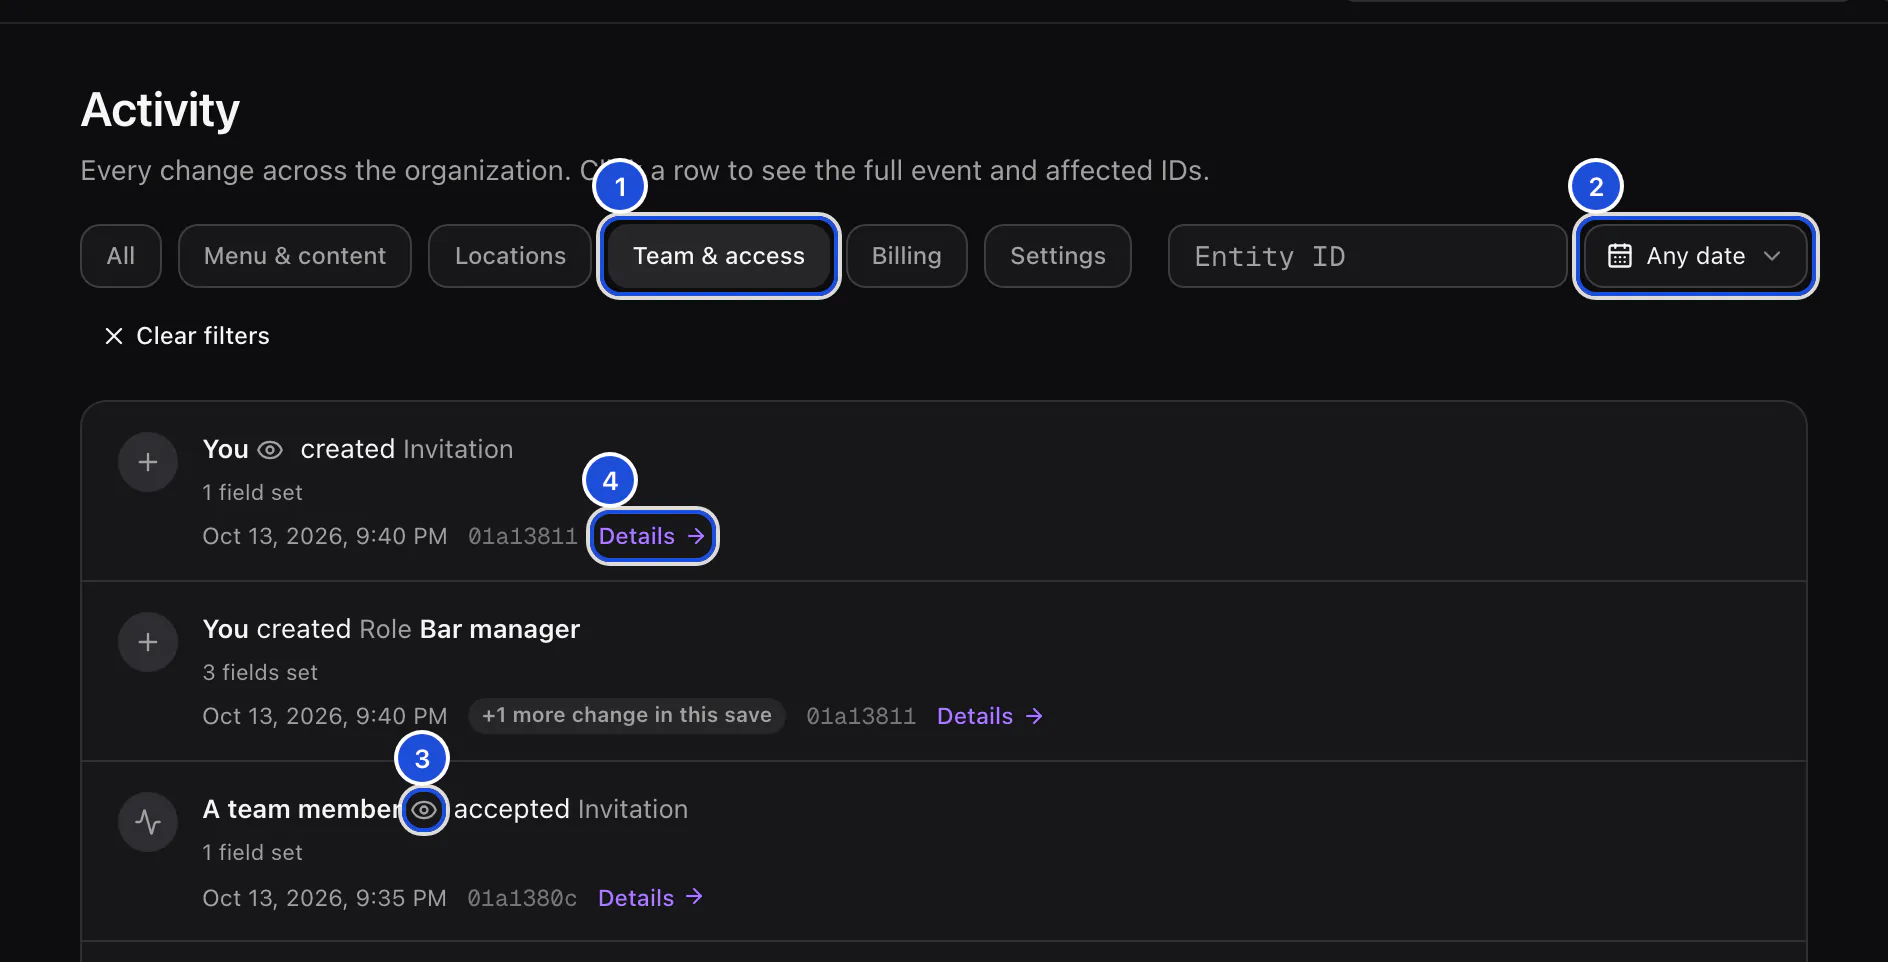
Task: Click the plus icon beside created Invitation row
Action: pos(148,462)
